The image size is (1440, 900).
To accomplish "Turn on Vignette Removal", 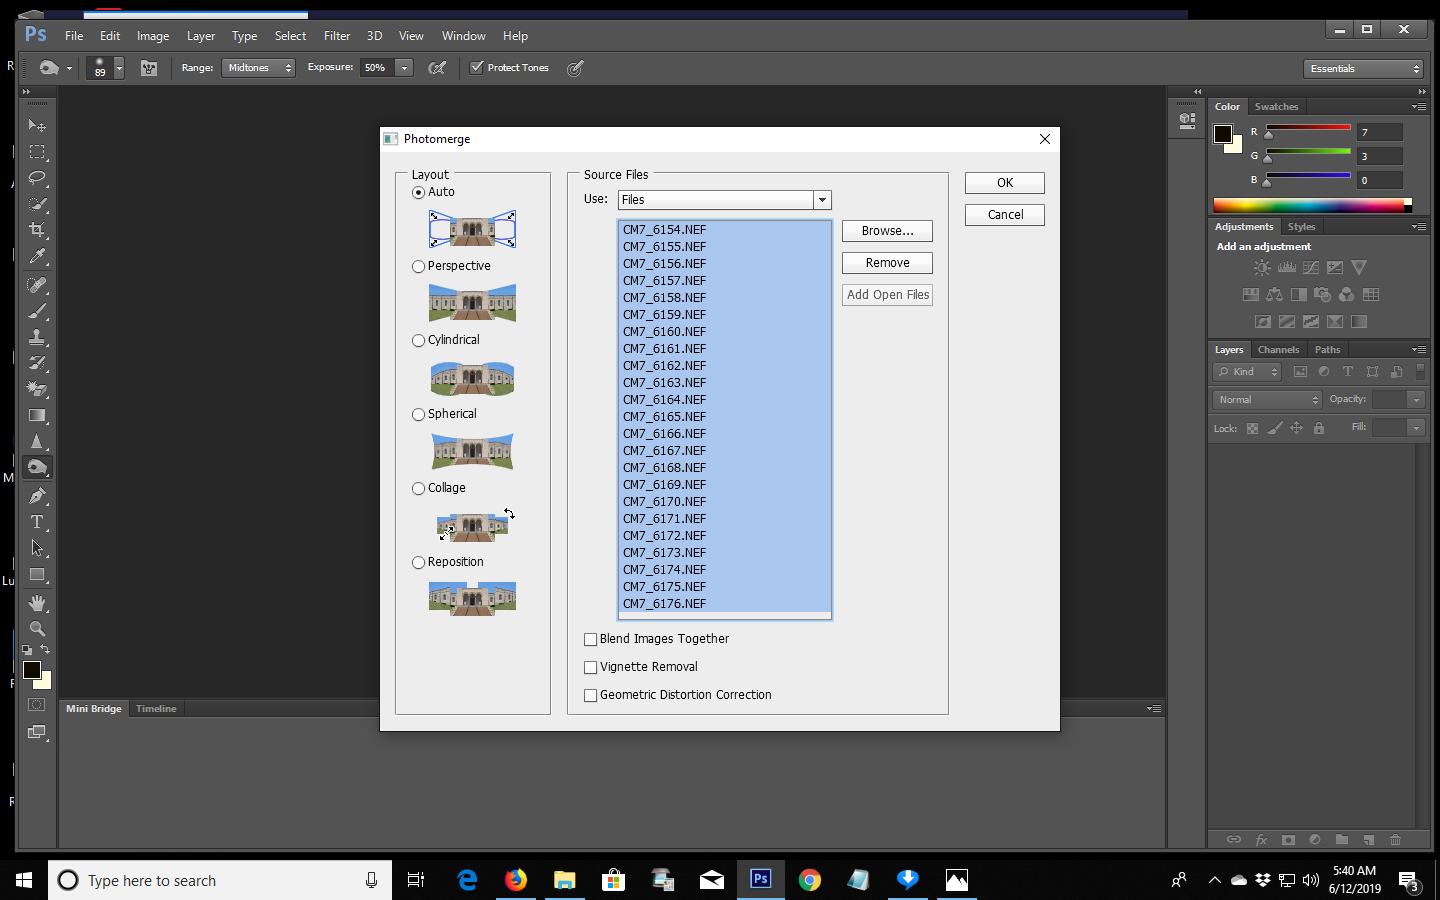I will [590, 667].
